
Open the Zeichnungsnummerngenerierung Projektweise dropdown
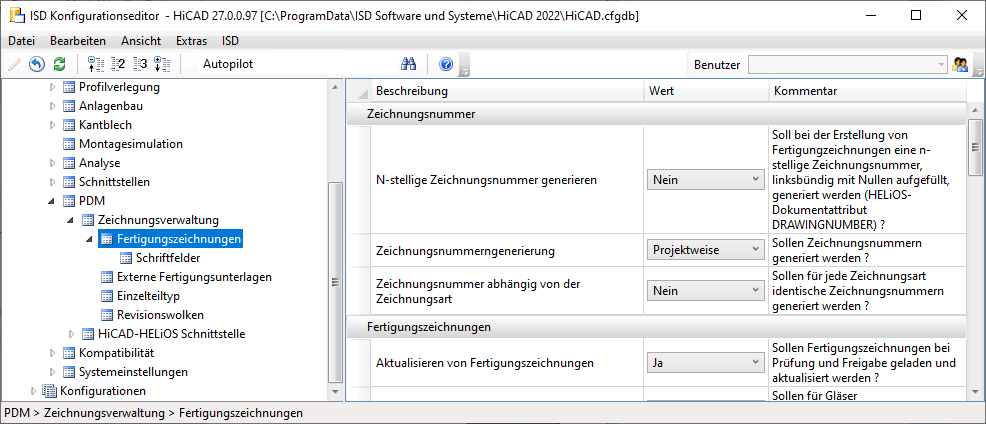[x=705, y=250]
